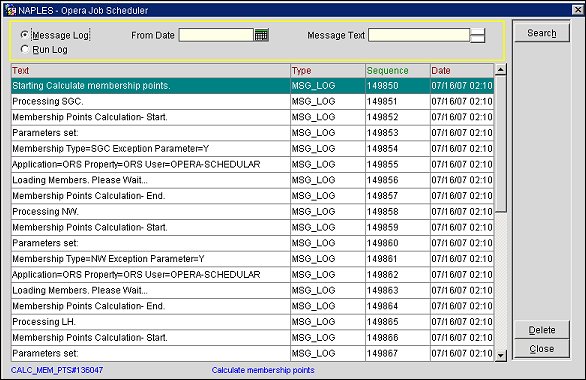Click the From Date input field
This screenshot has width=586, height=380.
(x=216, y=35)
